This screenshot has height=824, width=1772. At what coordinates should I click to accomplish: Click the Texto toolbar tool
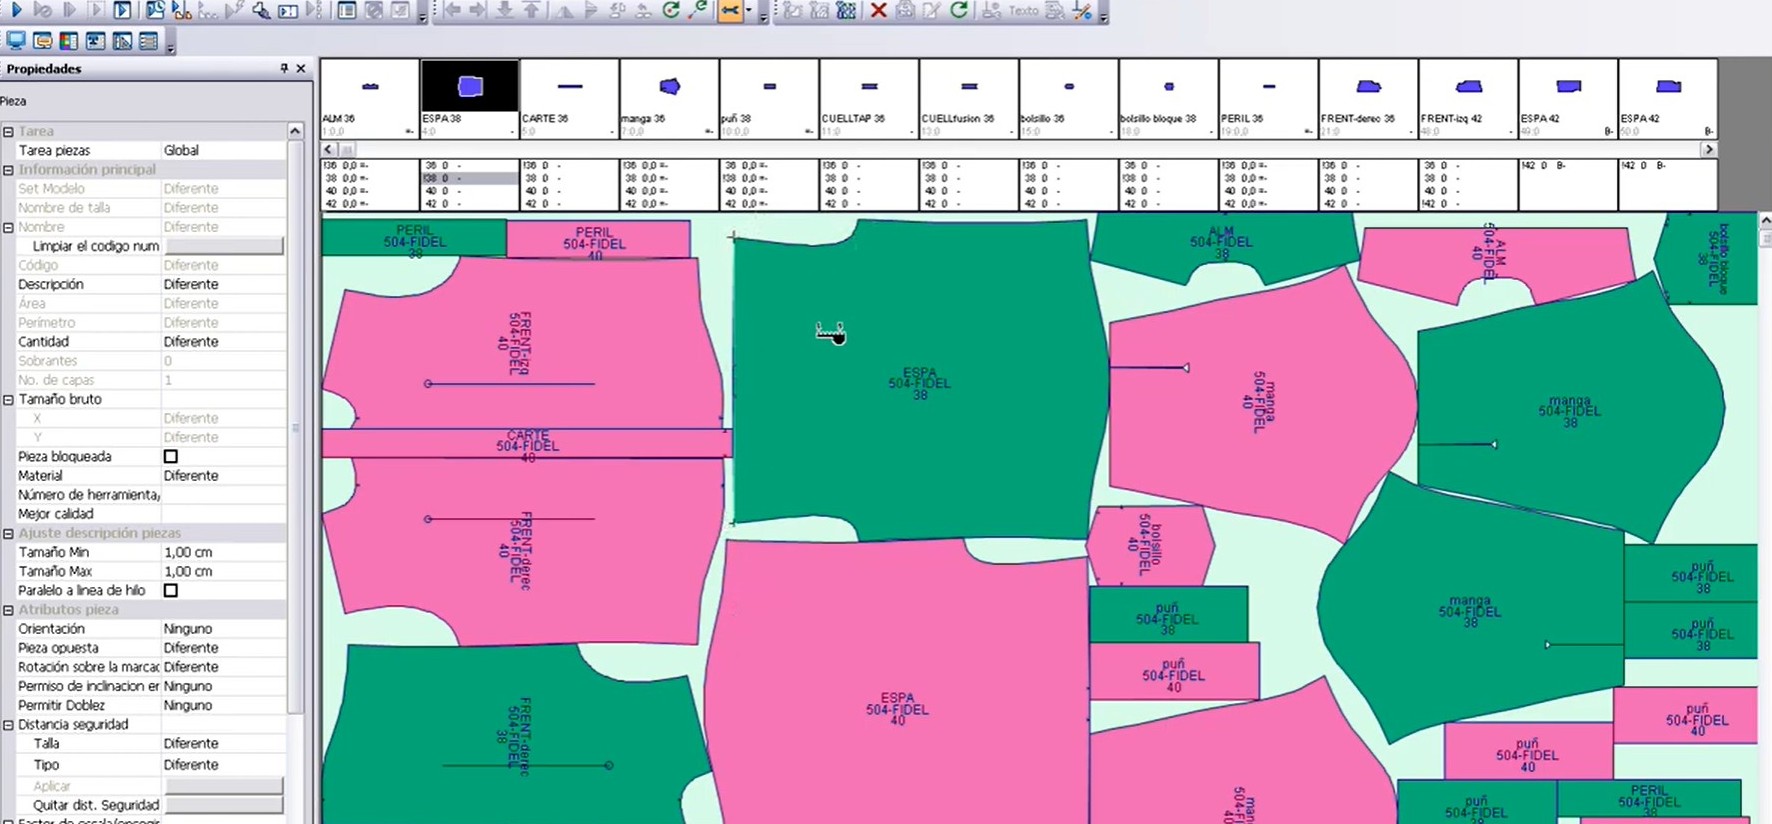tap(1022, 10)
